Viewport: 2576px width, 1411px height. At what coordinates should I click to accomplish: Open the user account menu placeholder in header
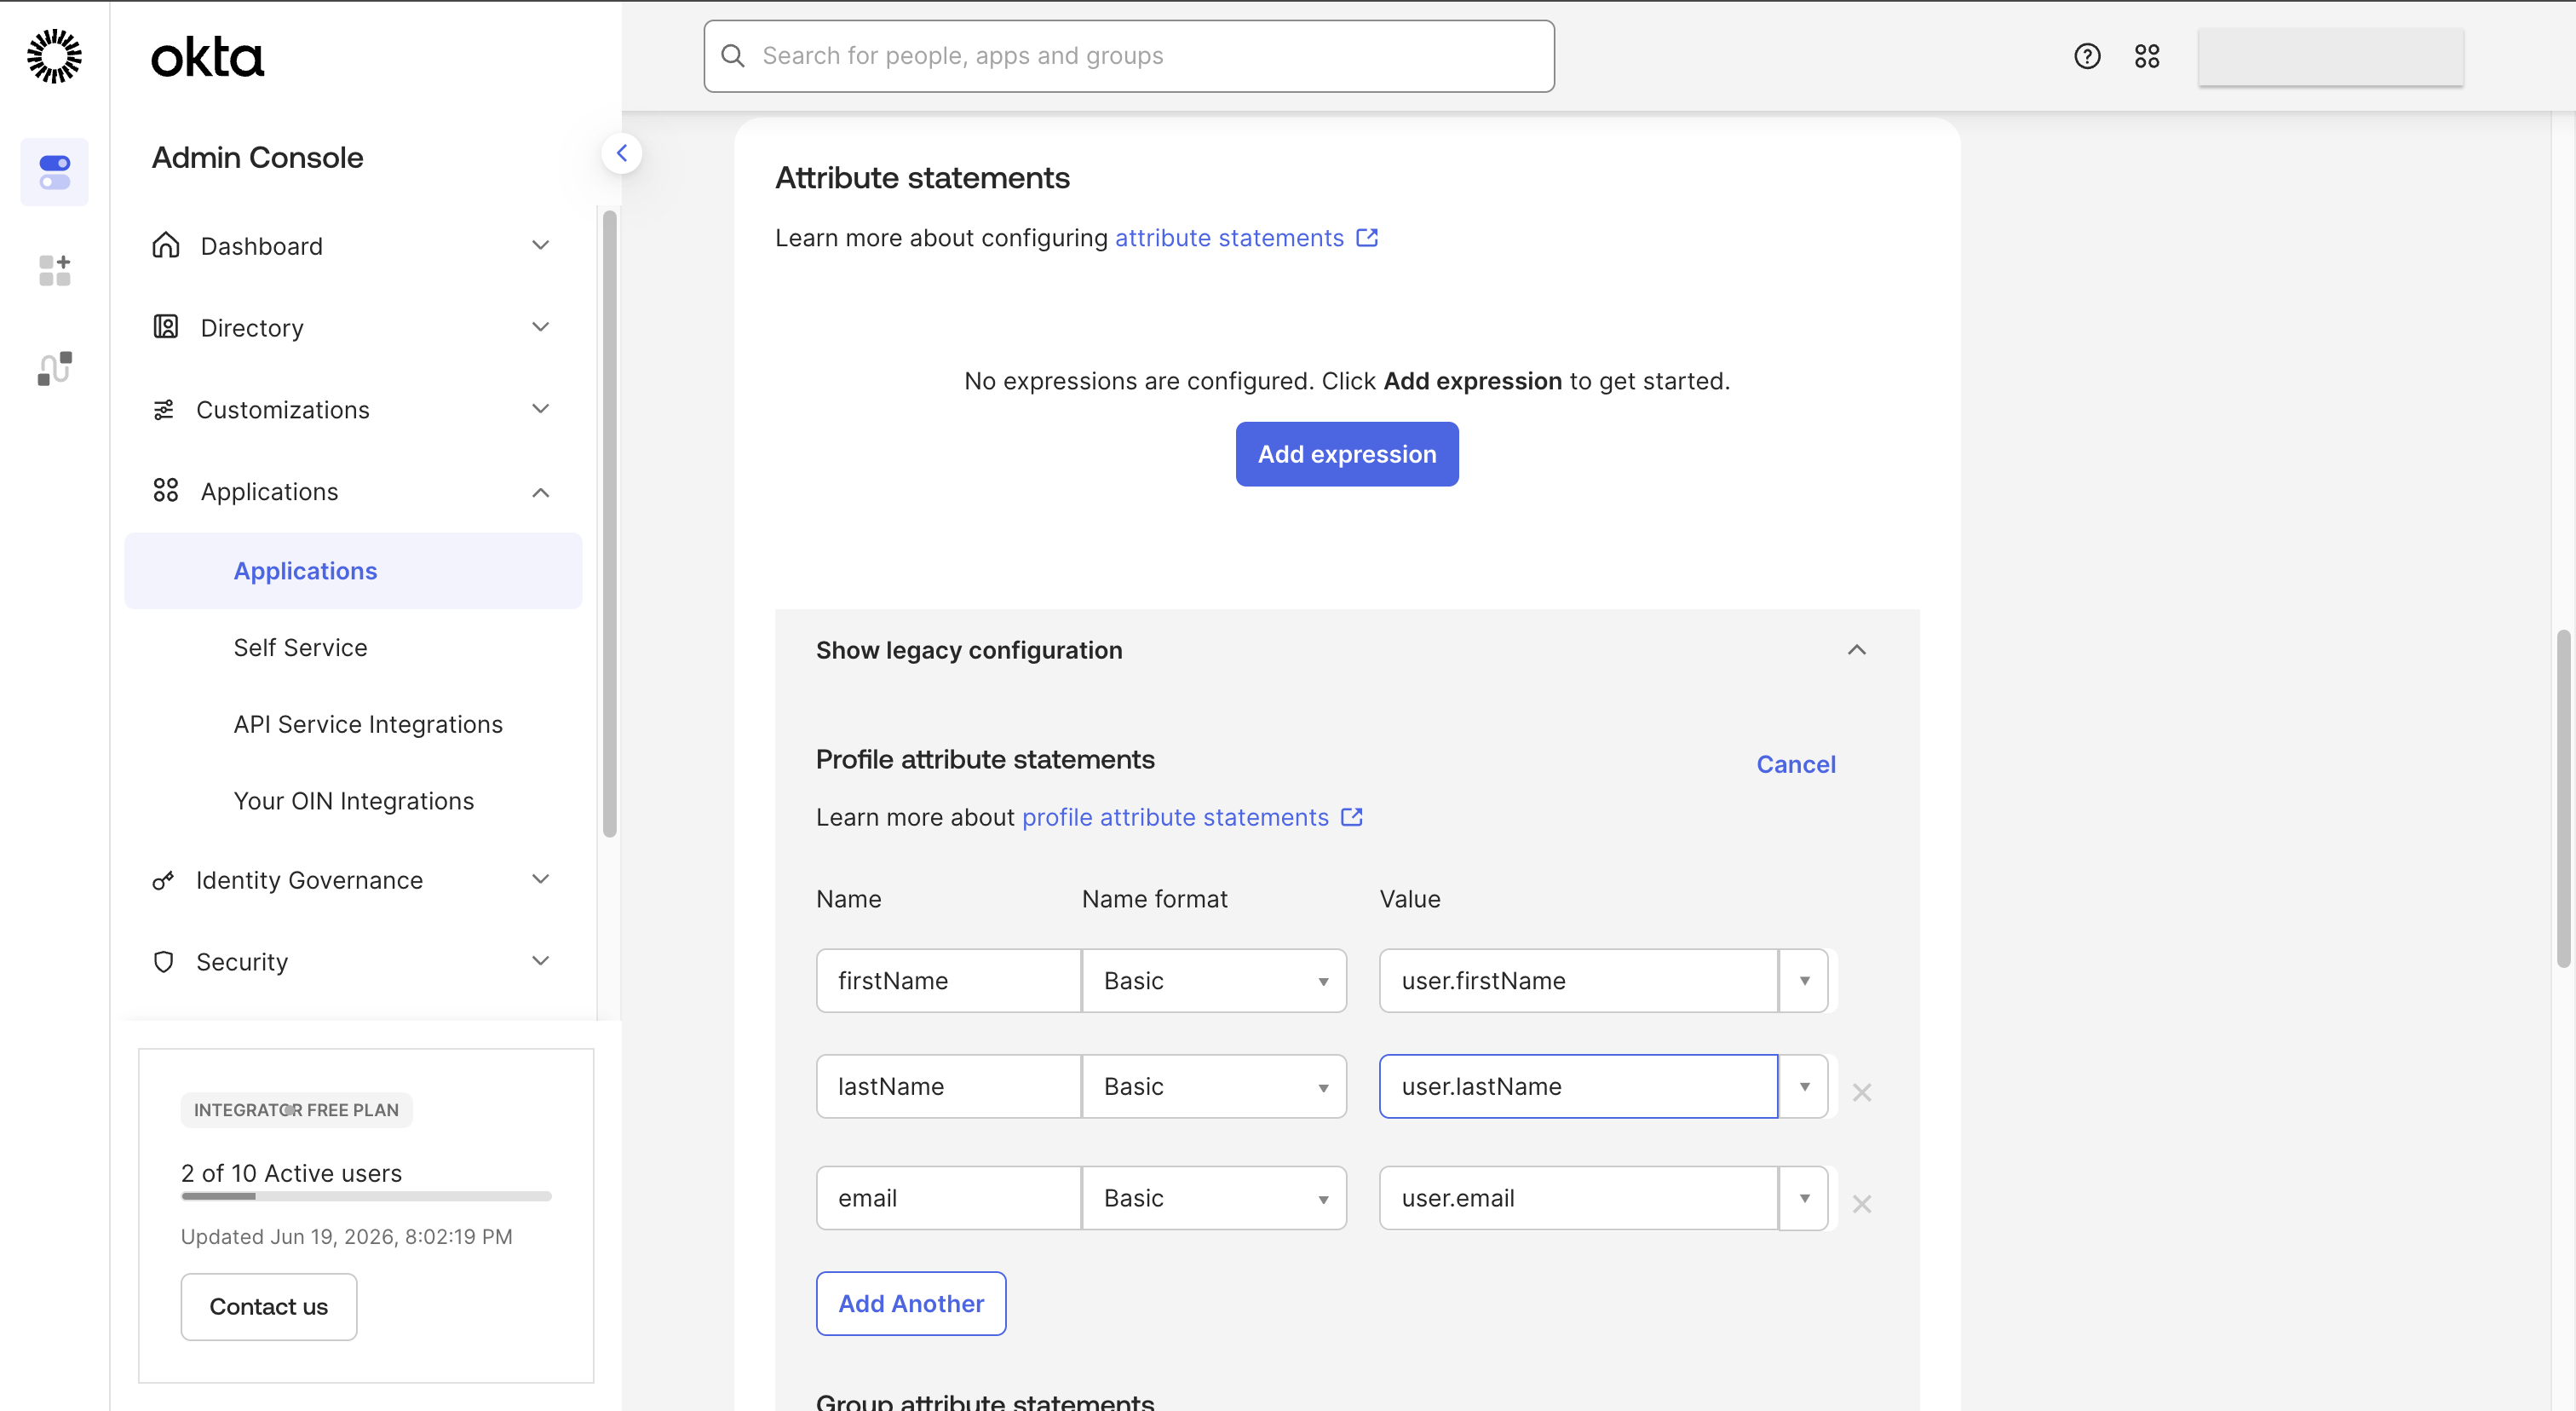pos(2330,56)
